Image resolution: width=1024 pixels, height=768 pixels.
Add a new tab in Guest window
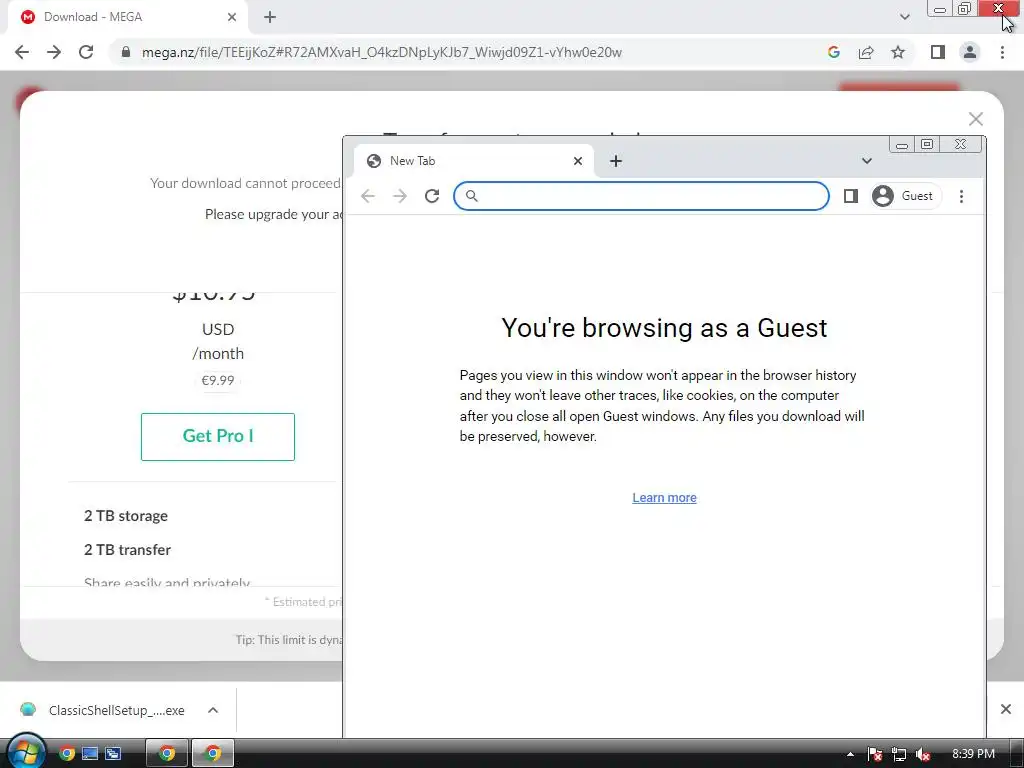616,161
